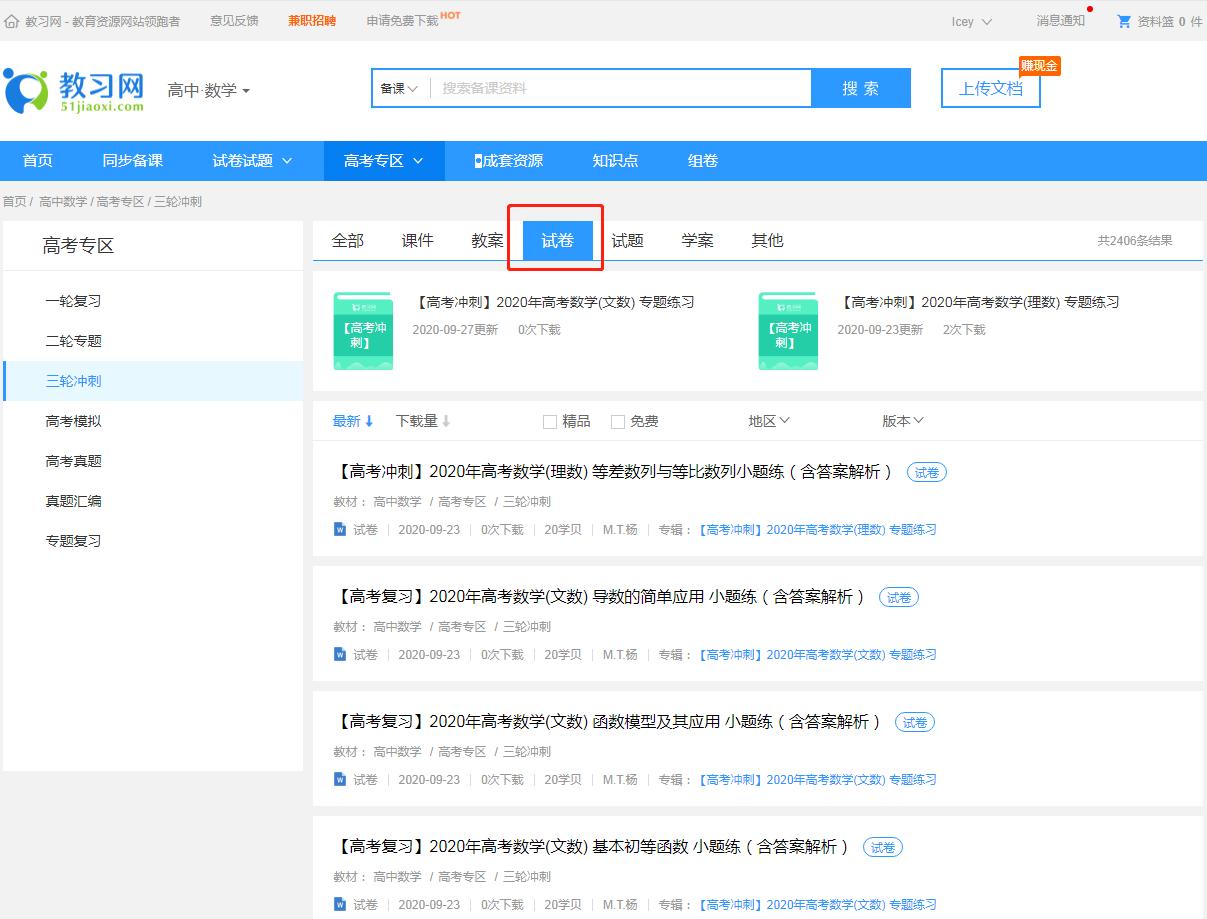Switch to the 课件 tab
The height and width of the screenshot is (919, 1207).
pyautogui.click(x=417, y=240)
